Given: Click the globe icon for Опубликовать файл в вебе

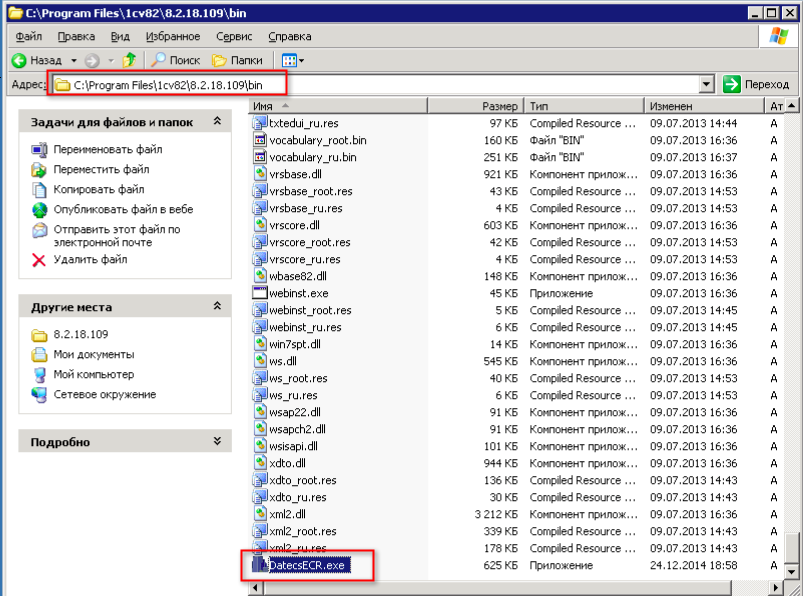Looking at the screenshot, I should coord(39,209).
